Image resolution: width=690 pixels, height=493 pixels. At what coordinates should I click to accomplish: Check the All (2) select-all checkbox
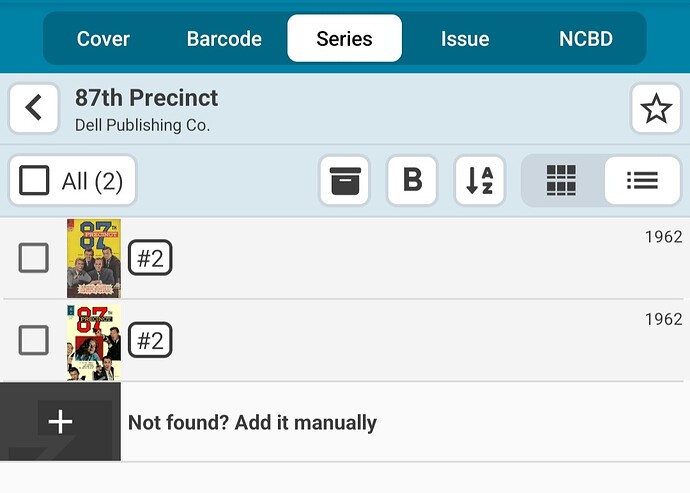click(35, 181)
